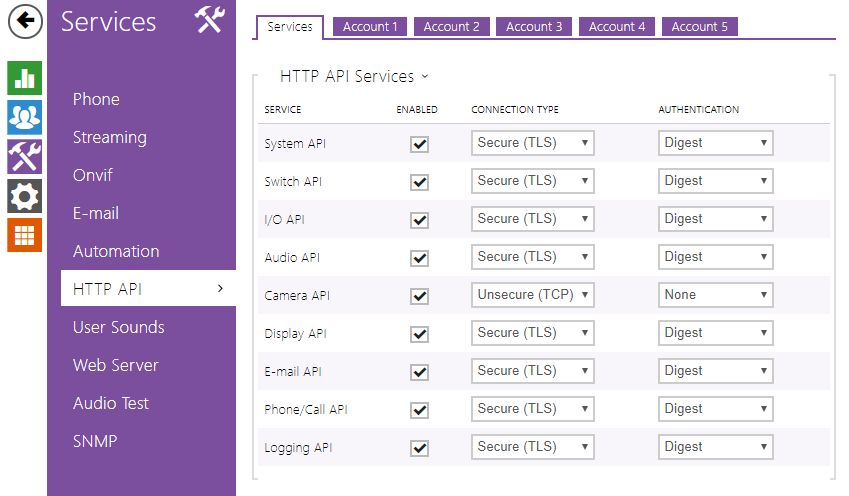Uncheck the Camera API enabled box
This screenshot has width=849, height=496.
pos(420,296)
